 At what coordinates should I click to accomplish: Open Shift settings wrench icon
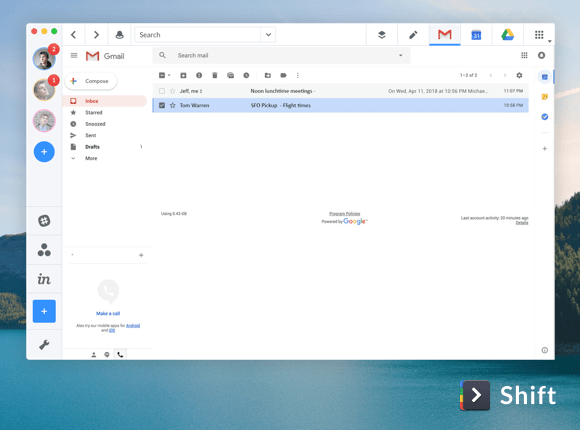point(44,345)
